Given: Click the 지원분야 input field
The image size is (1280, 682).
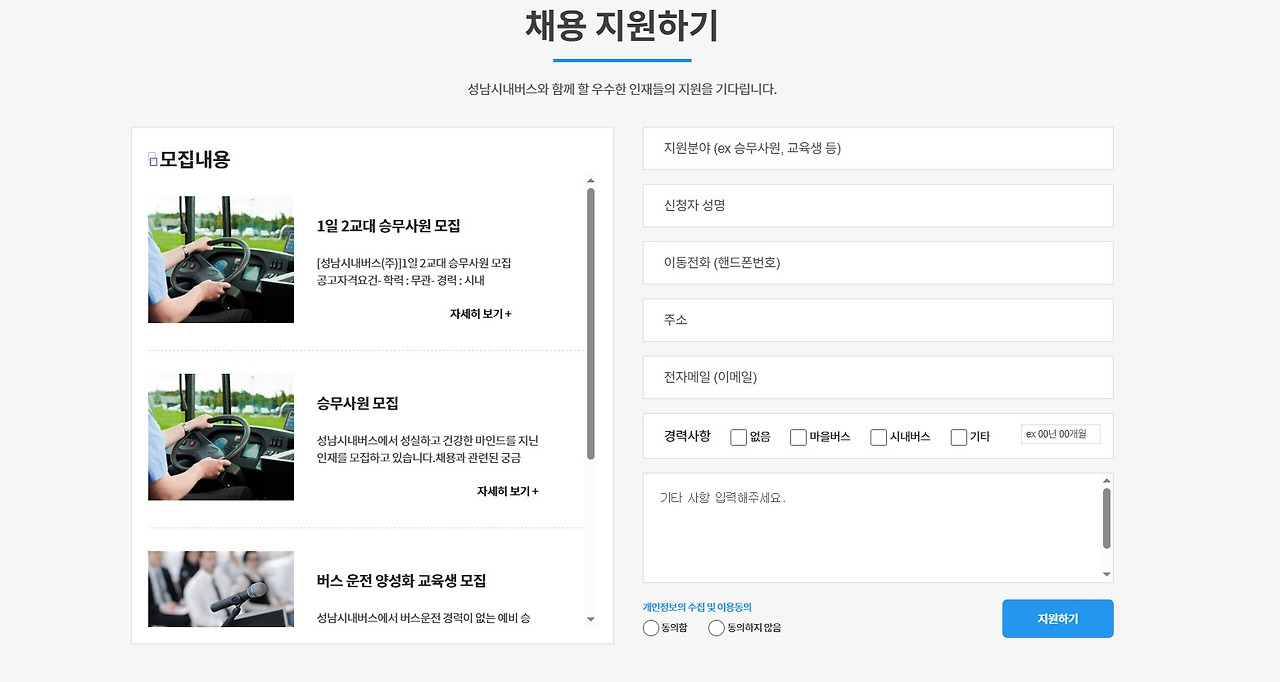Looking at the screenshot, I should (877, 147).
